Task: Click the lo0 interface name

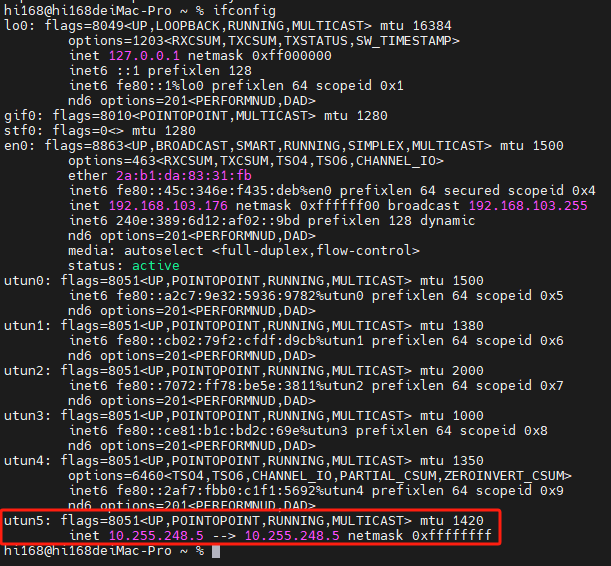Action: tap(19, 26)
